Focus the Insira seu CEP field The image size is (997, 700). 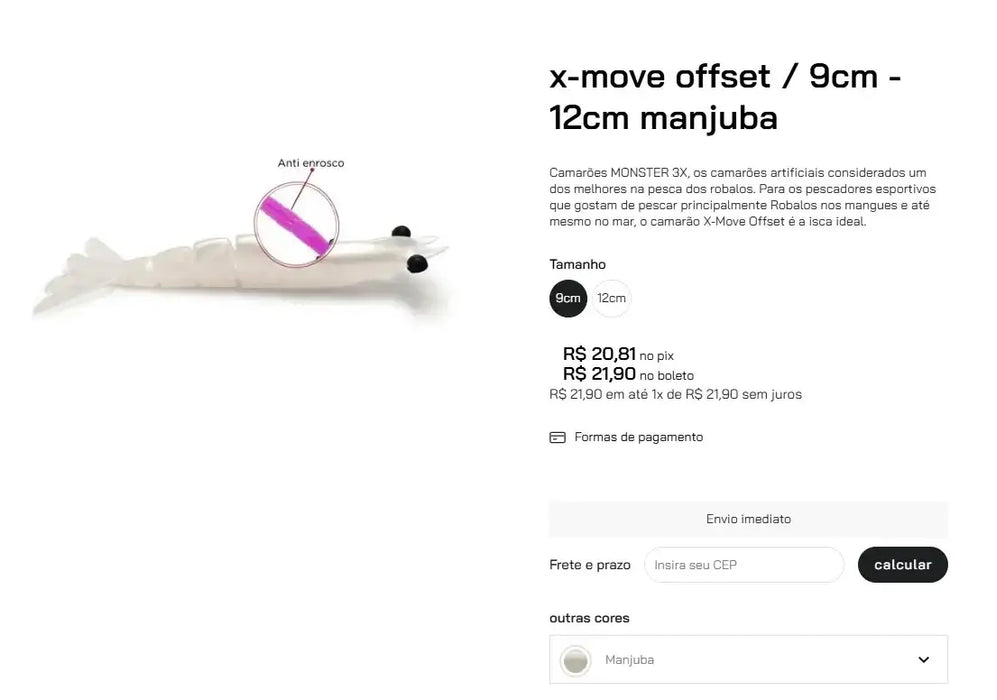coord(744,565)
